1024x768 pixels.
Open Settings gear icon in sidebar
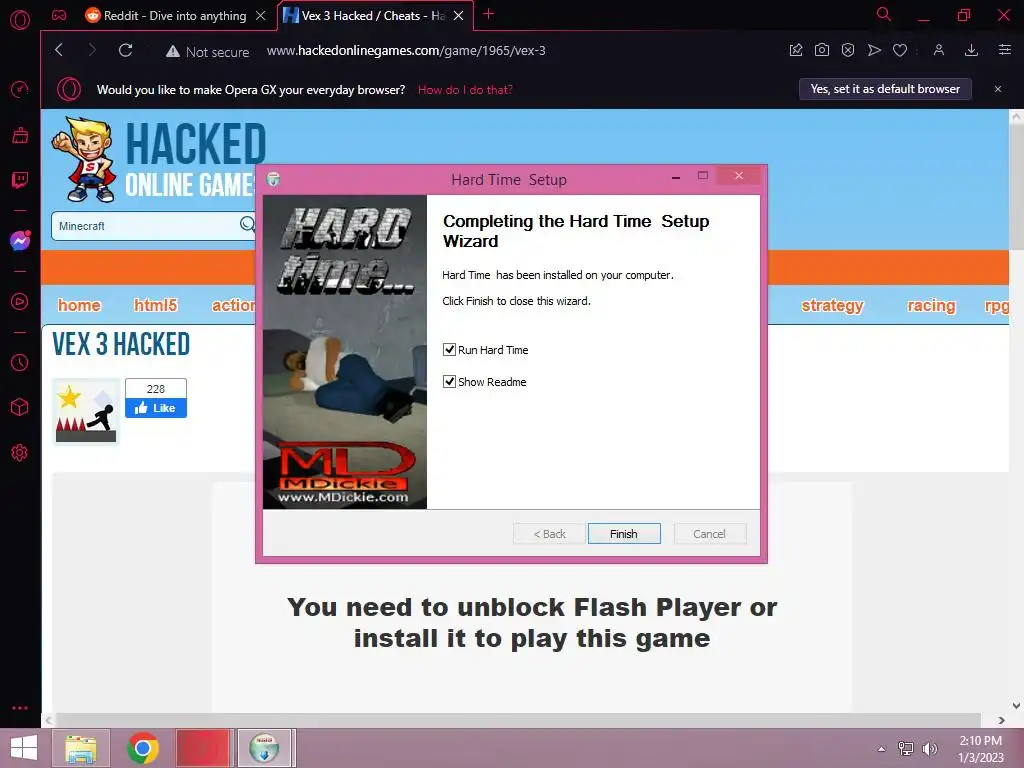click(20, 453)
